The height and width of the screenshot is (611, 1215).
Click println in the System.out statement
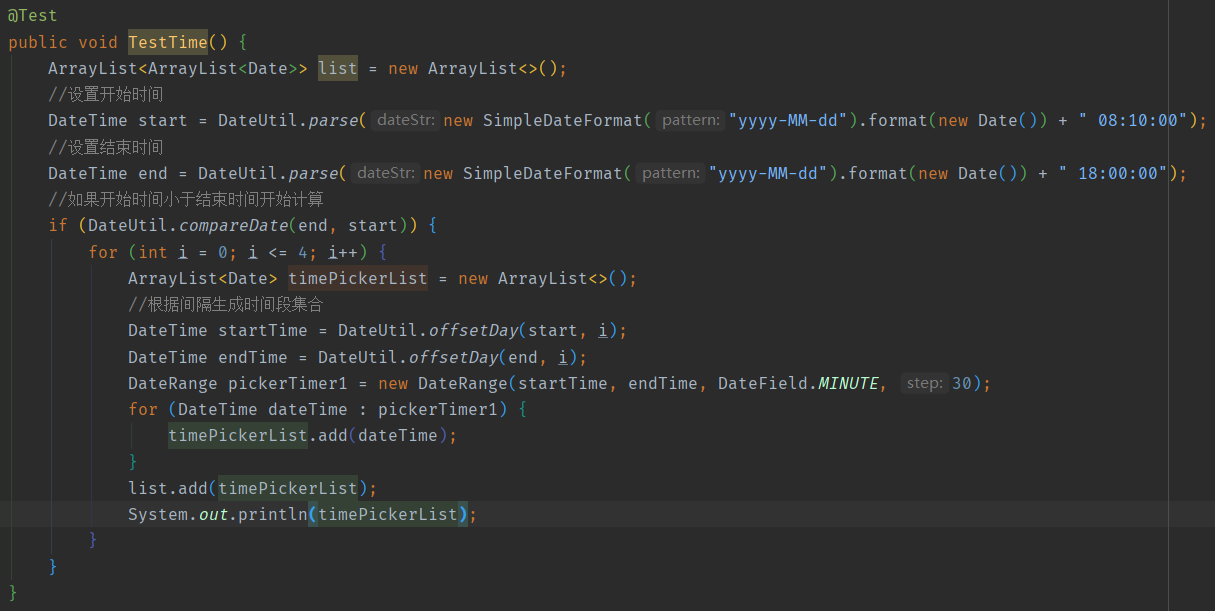(x=273, y=514)
